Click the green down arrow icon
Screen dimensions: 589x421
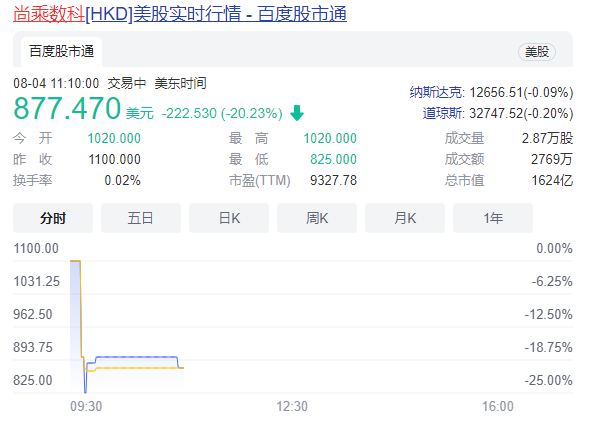pos(297,113)
